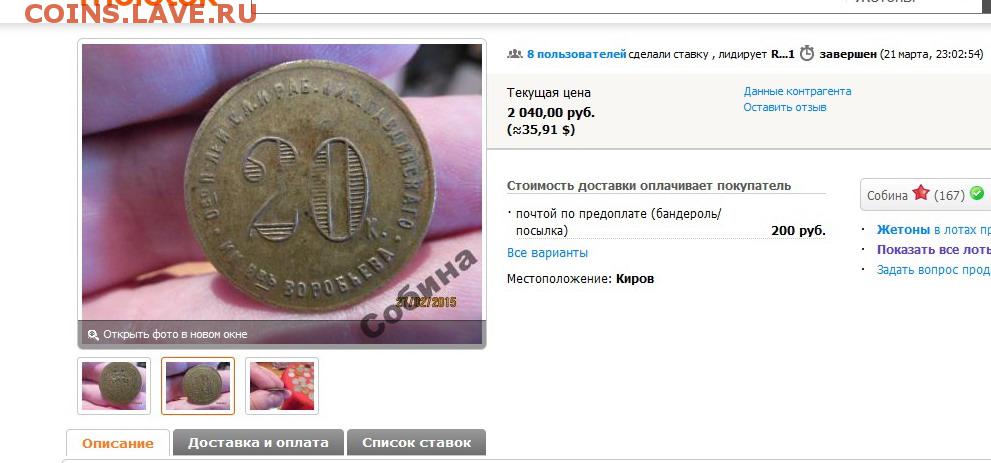
Task: Switch to Описание tab
Action: [x=118, y=443]
